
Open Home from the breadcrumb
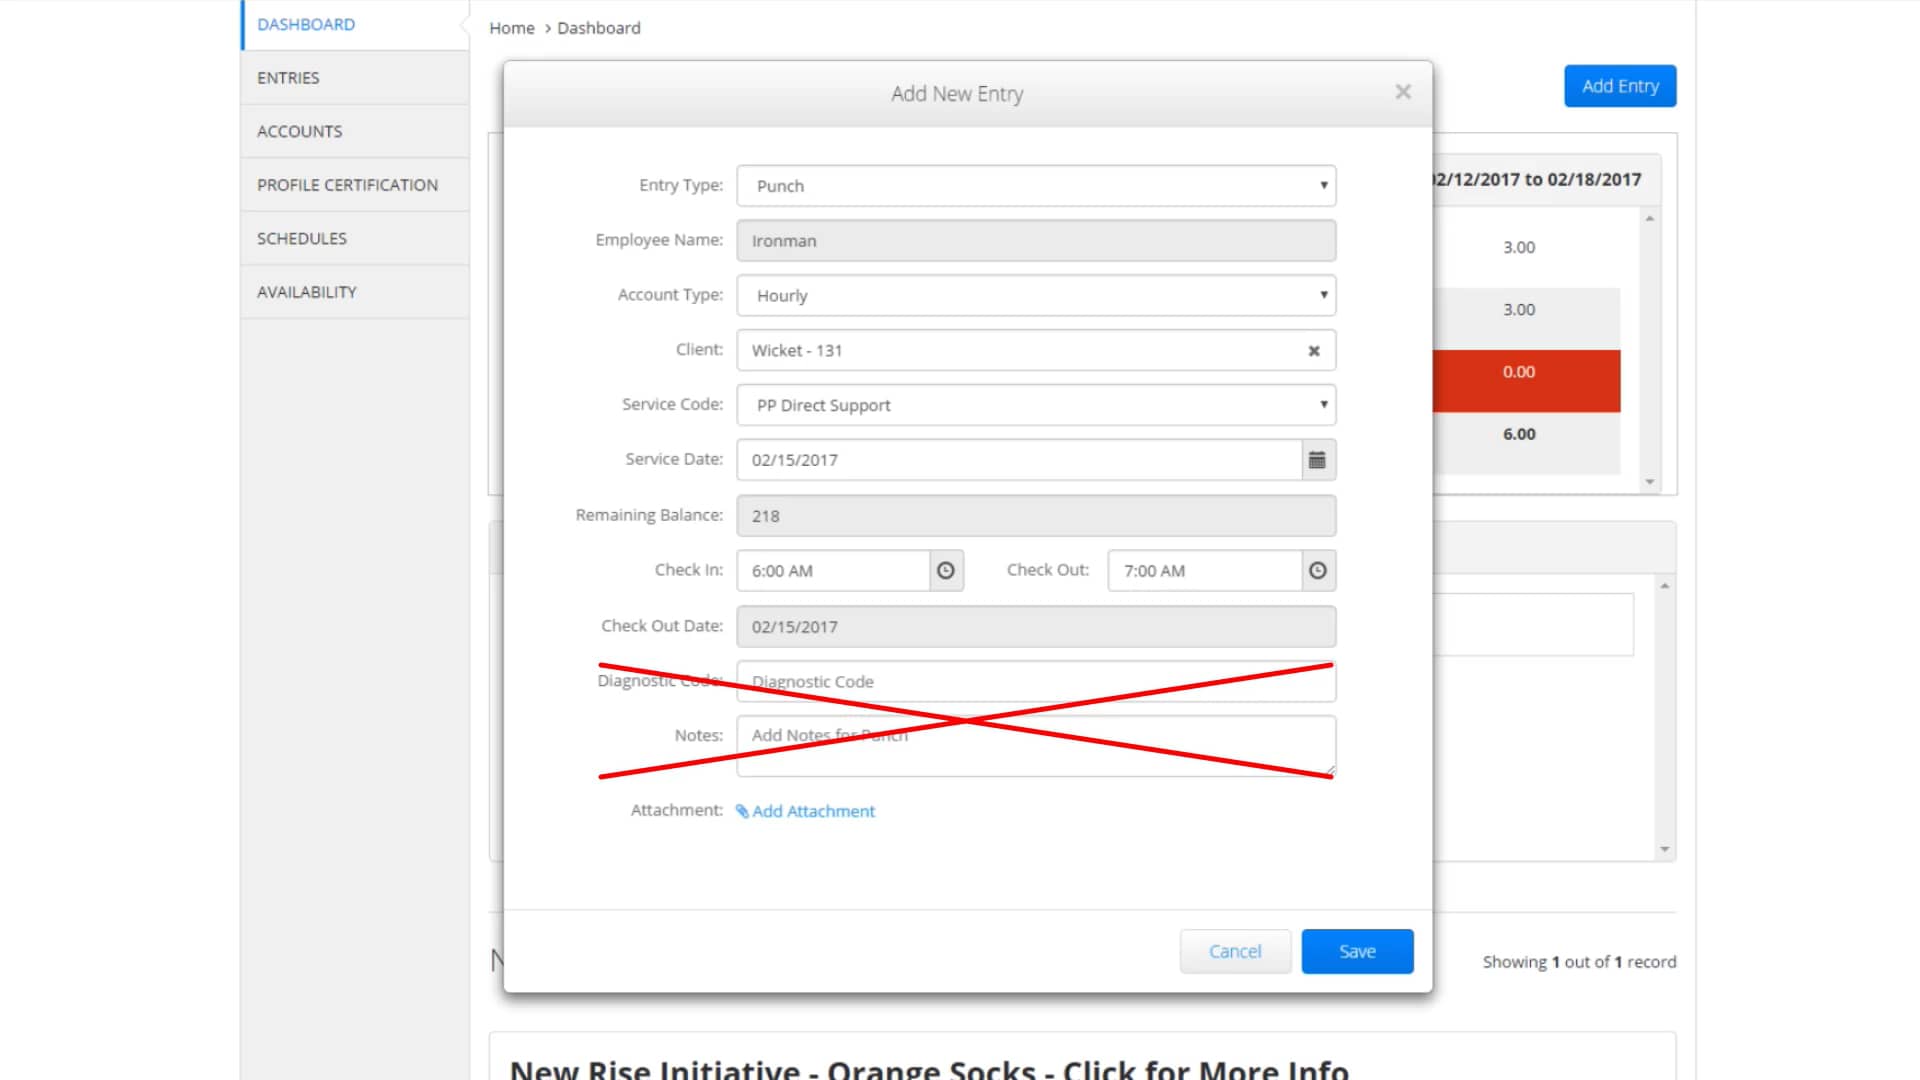[x=512, y=28]
